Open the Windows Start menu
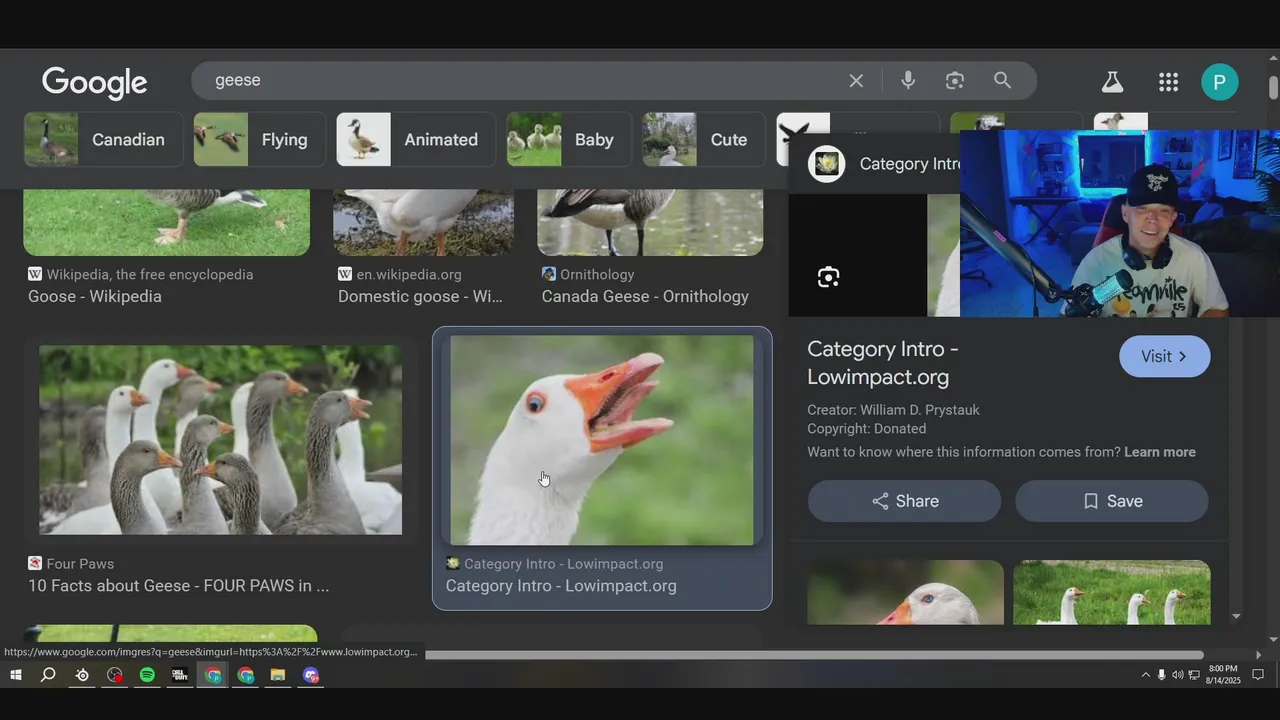This screenshot has height=720, width=1280. click(16, 675)
